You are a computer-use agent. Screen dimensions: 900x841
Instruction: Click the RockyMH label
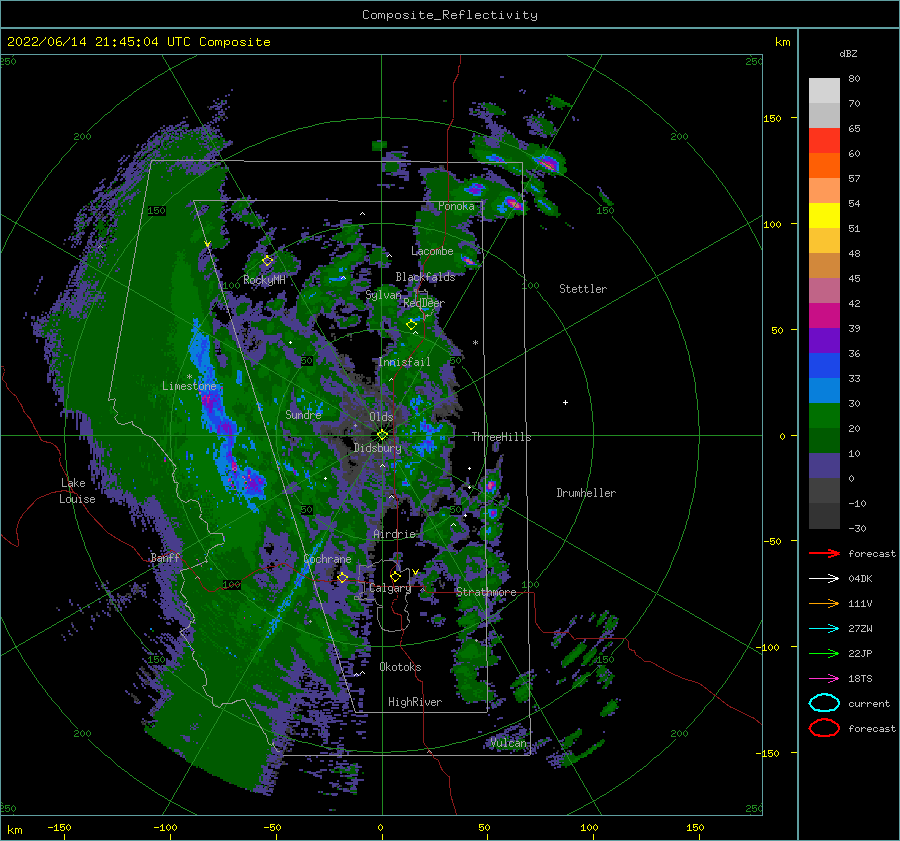click(264, 280)
